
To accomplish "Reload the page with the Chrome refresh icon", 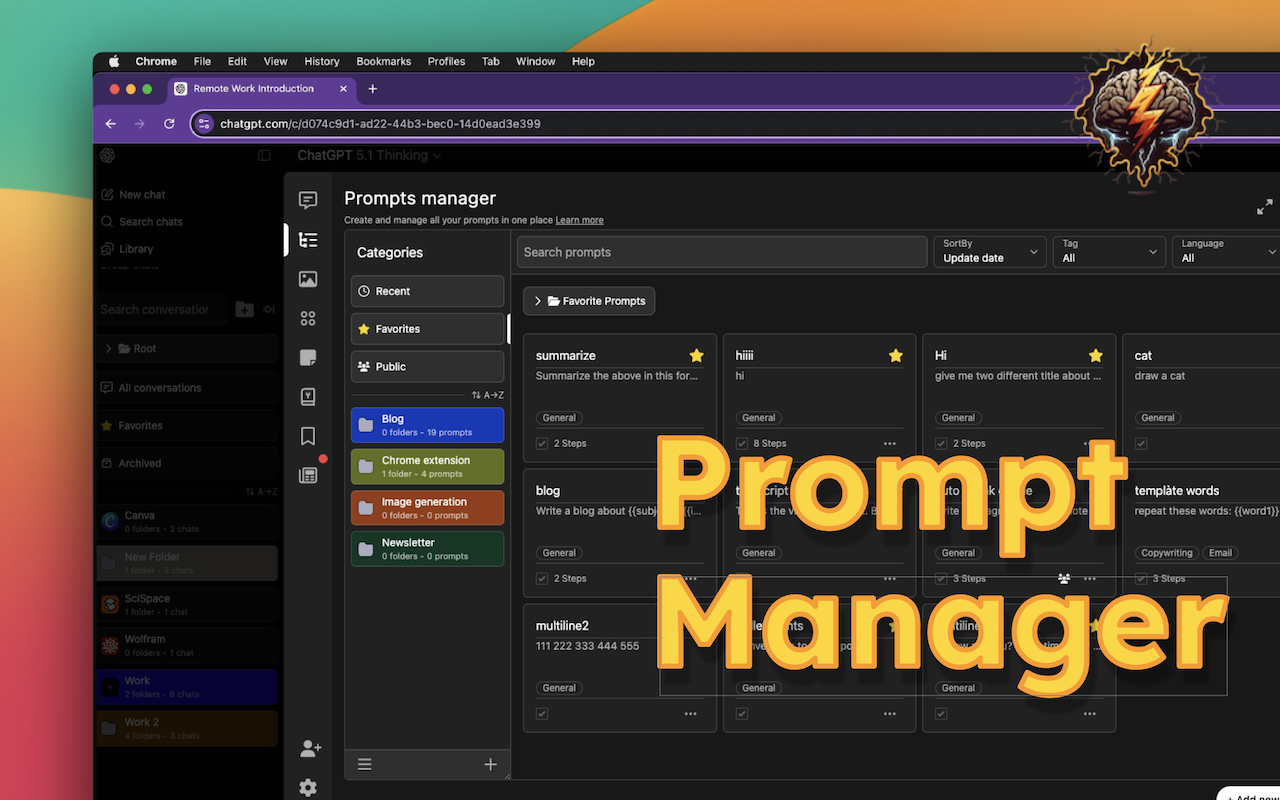I will tap(169, 124).
